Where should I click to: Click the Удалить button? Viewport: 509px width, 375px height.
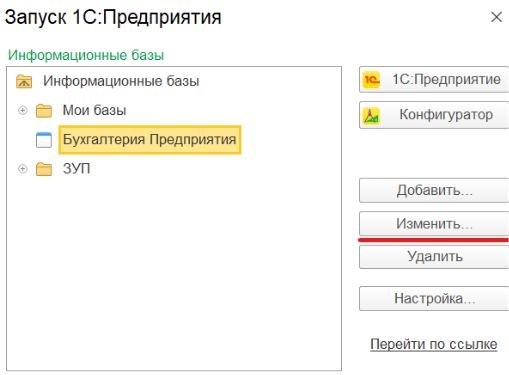tap(434, 257)
